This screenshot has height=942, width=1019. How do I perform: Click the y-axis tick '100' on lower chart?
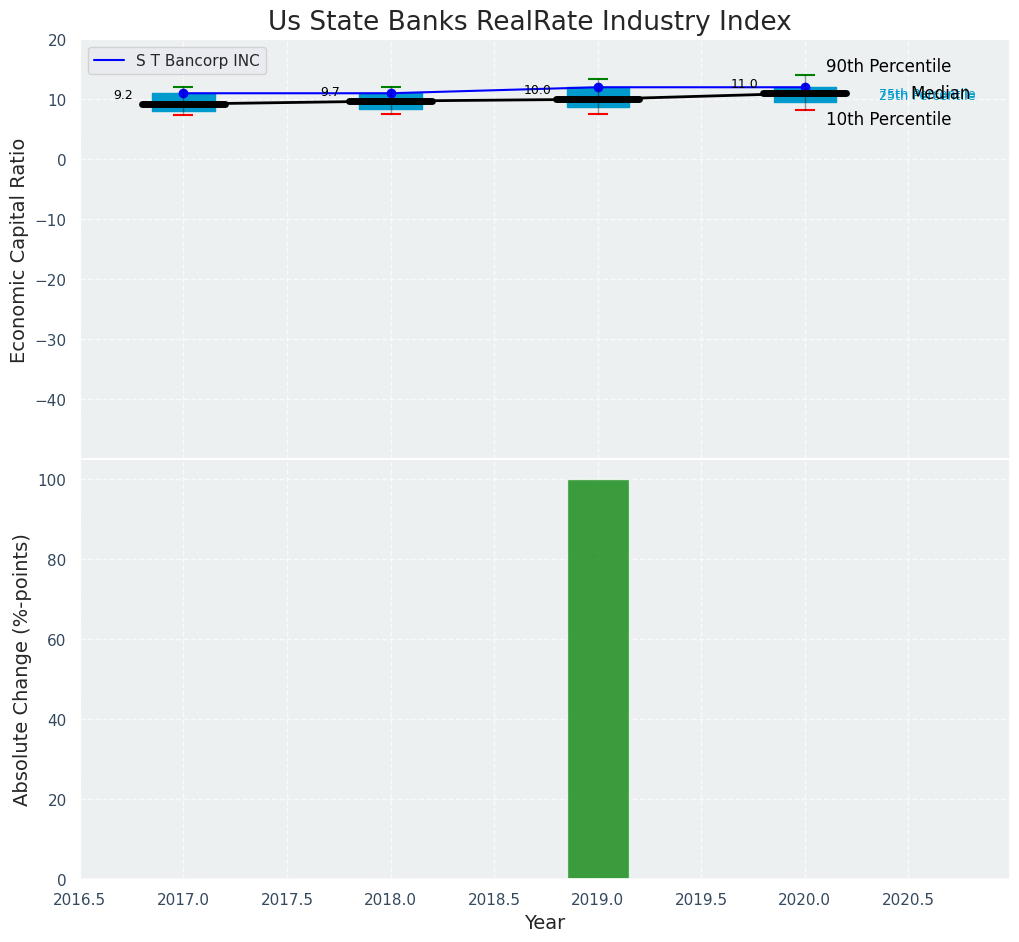53,480
